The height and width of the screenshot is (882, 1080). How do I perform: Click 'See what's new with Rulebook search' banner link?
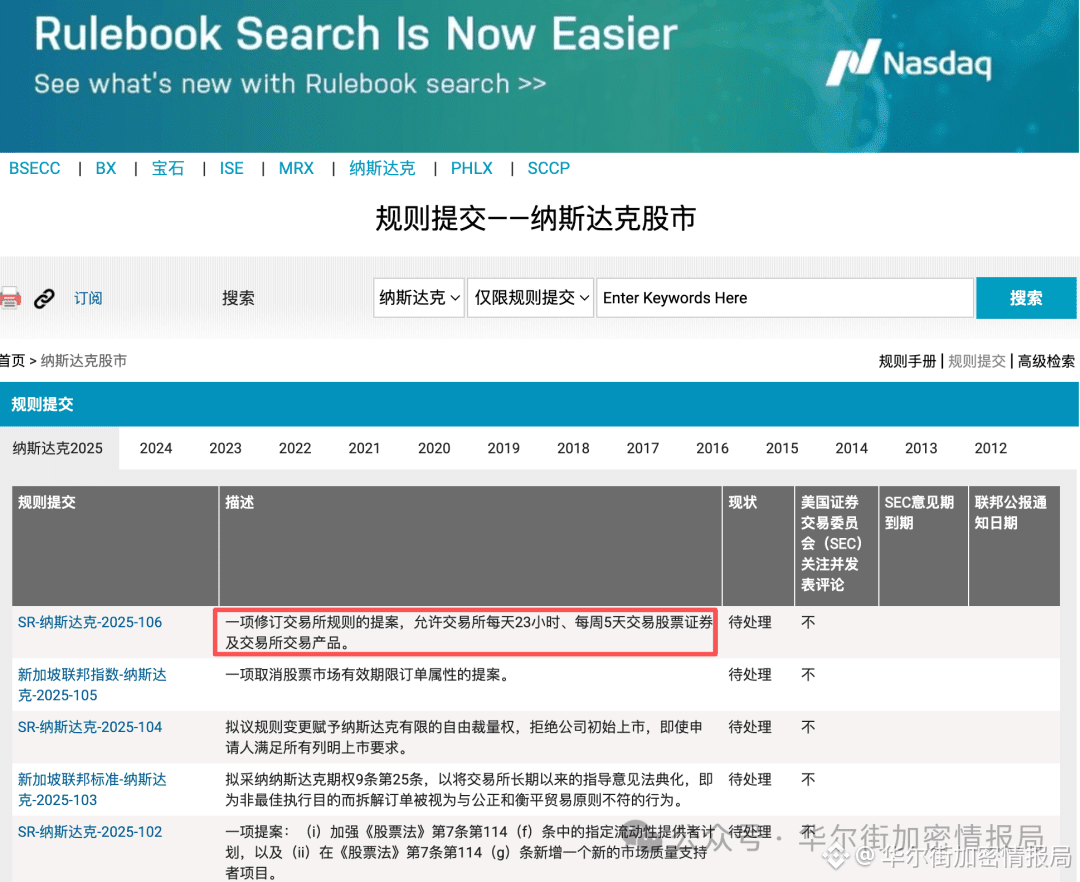coord(290,84)
